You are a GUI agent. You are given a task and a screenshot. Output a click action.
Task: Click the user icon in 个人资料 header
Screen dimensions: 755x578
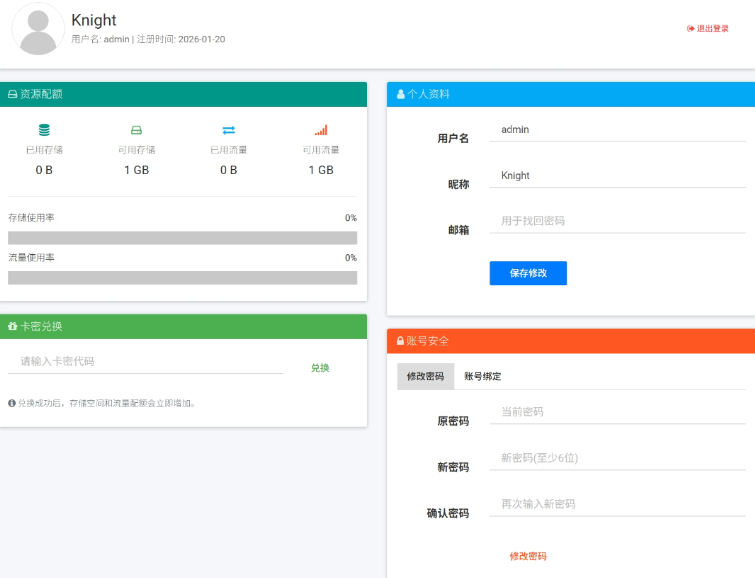pyautogui.click(x=401, y=94)
